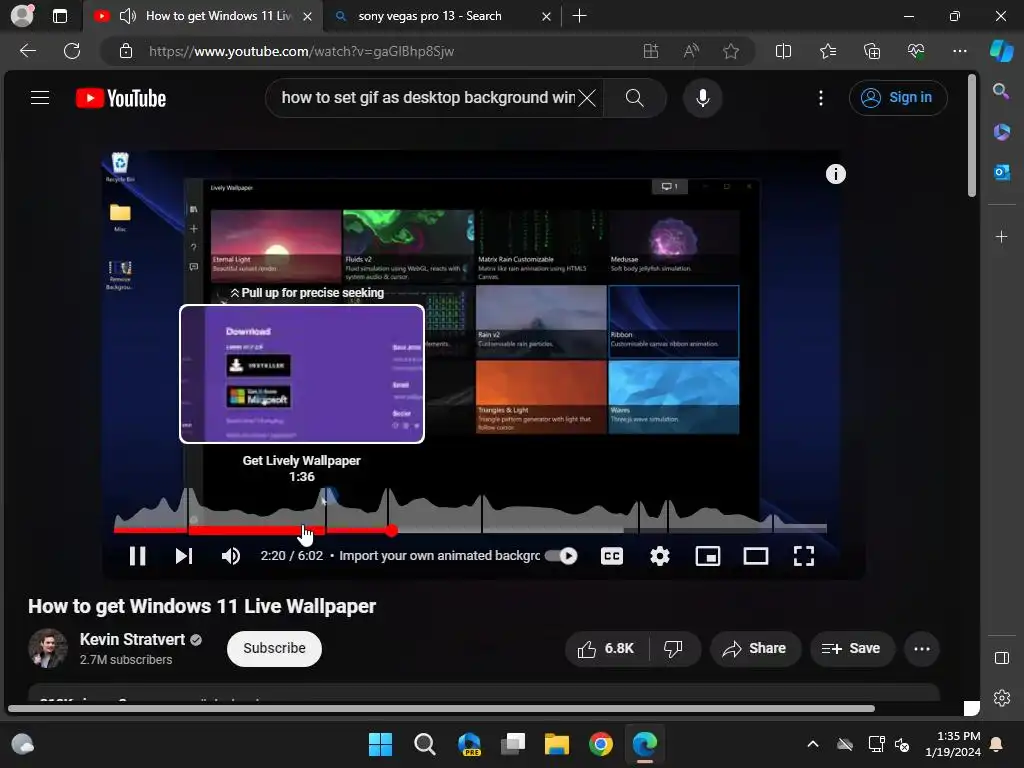Mute the tab using the speaker icon

click(128, 16)
